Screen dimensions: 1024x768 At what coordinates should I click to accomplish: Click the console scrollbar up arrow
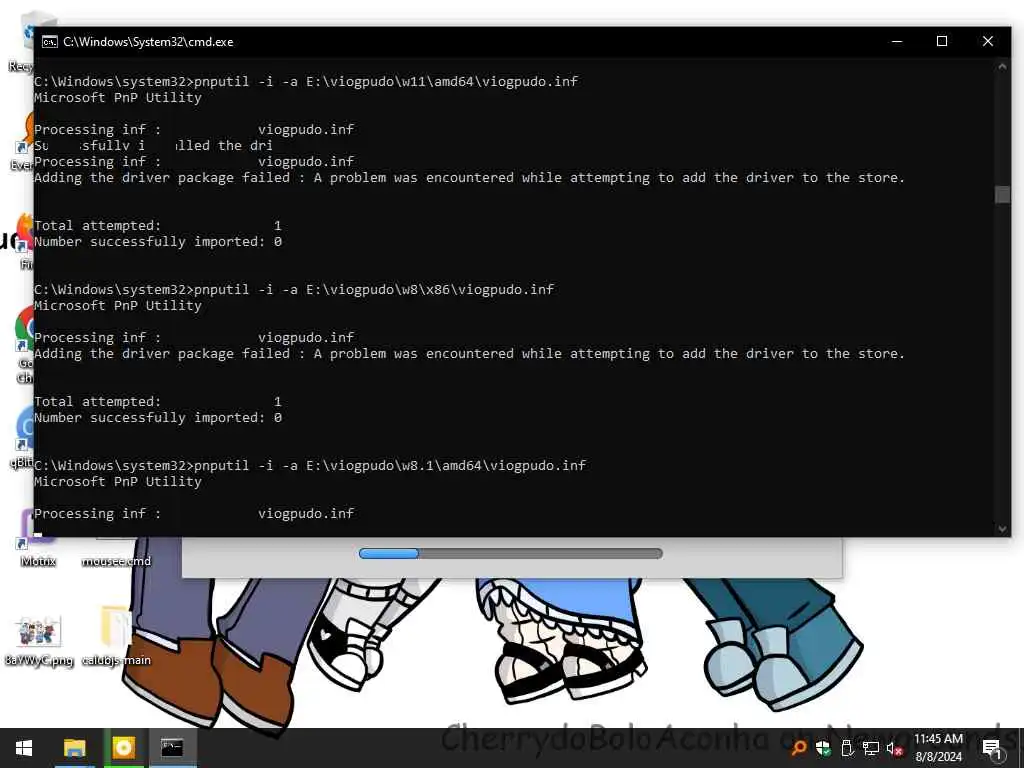(x=1002, y=66)
